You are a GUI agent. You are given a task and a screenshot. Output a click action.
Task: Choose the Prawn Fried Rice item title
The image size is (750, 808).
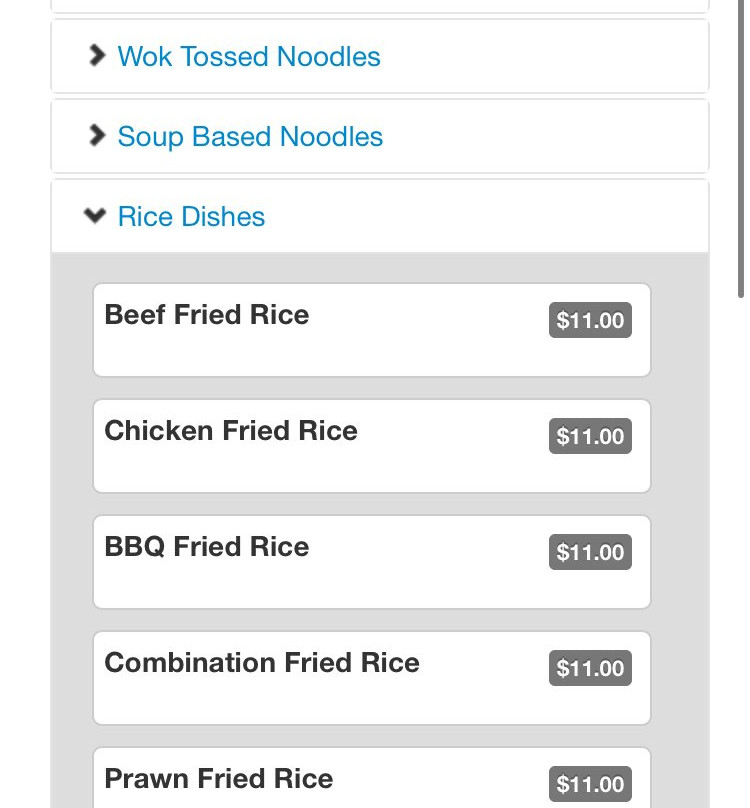pos(219,779)
